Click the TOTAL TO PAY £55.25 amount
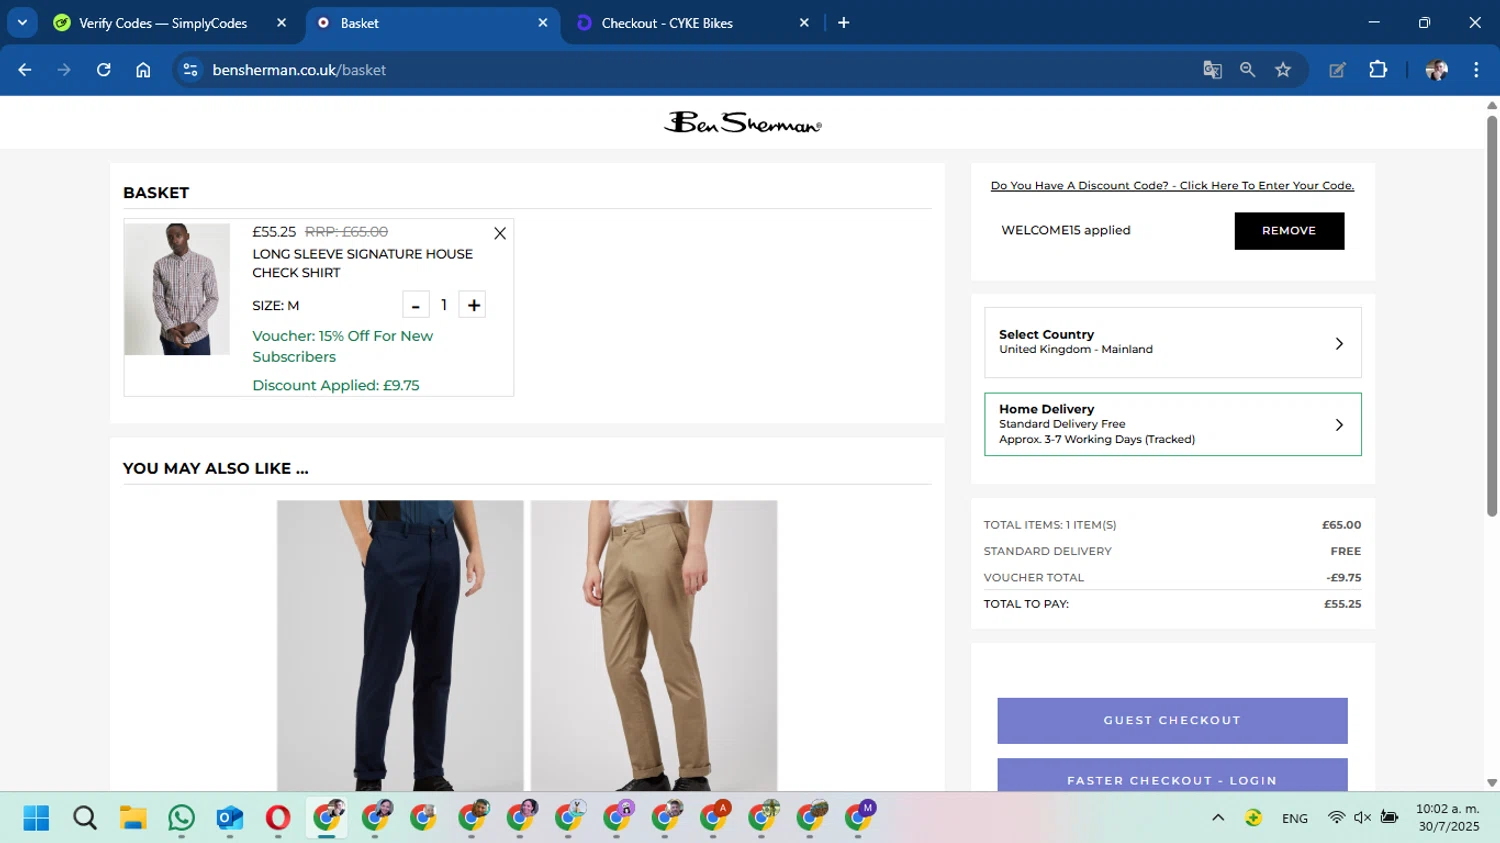The image size is (1500, 843). tap(1342, 604)
